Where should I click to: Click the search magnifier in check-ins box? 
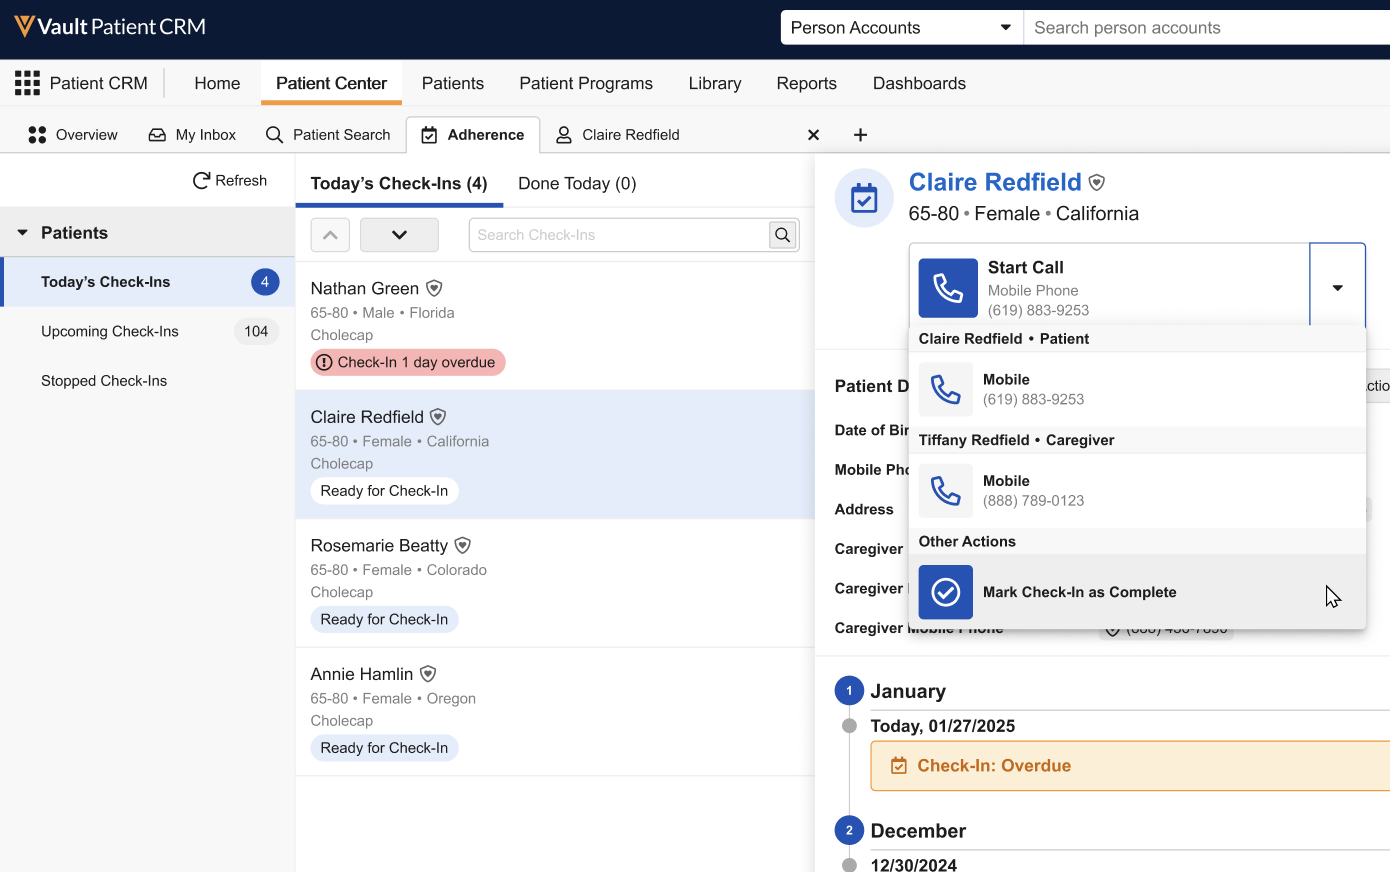pyautogui.click(x=783, y=235)
